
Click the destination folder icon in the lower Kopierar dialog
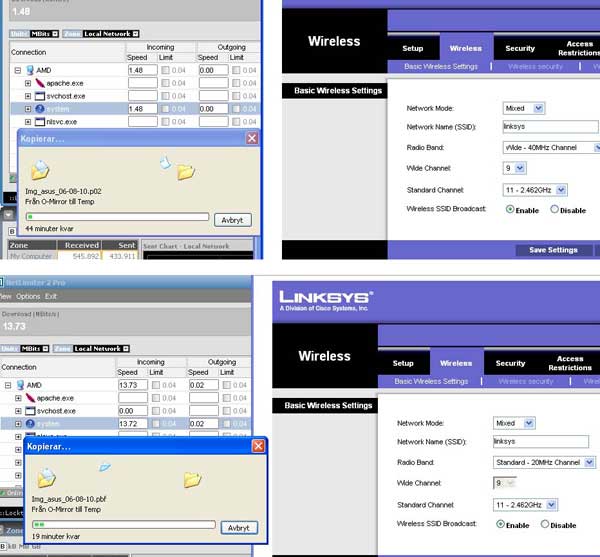[192, 480]
